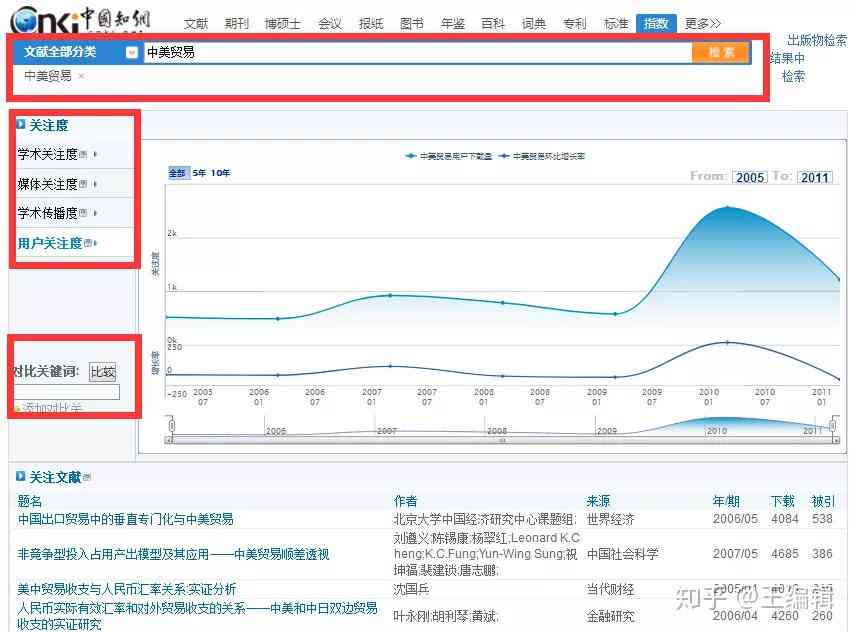Switch to the 专利 tab
Screen dimensions: 856x632
point(575,23)
